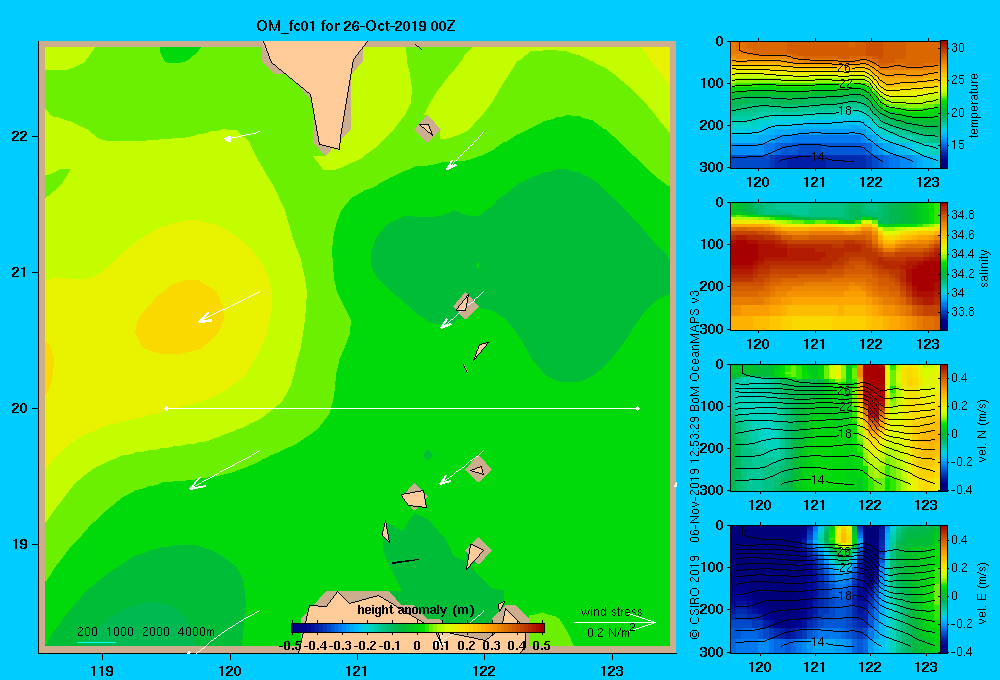Click the latitude label 20 on the map axis

pyautogui.click(x=20, y=408)
